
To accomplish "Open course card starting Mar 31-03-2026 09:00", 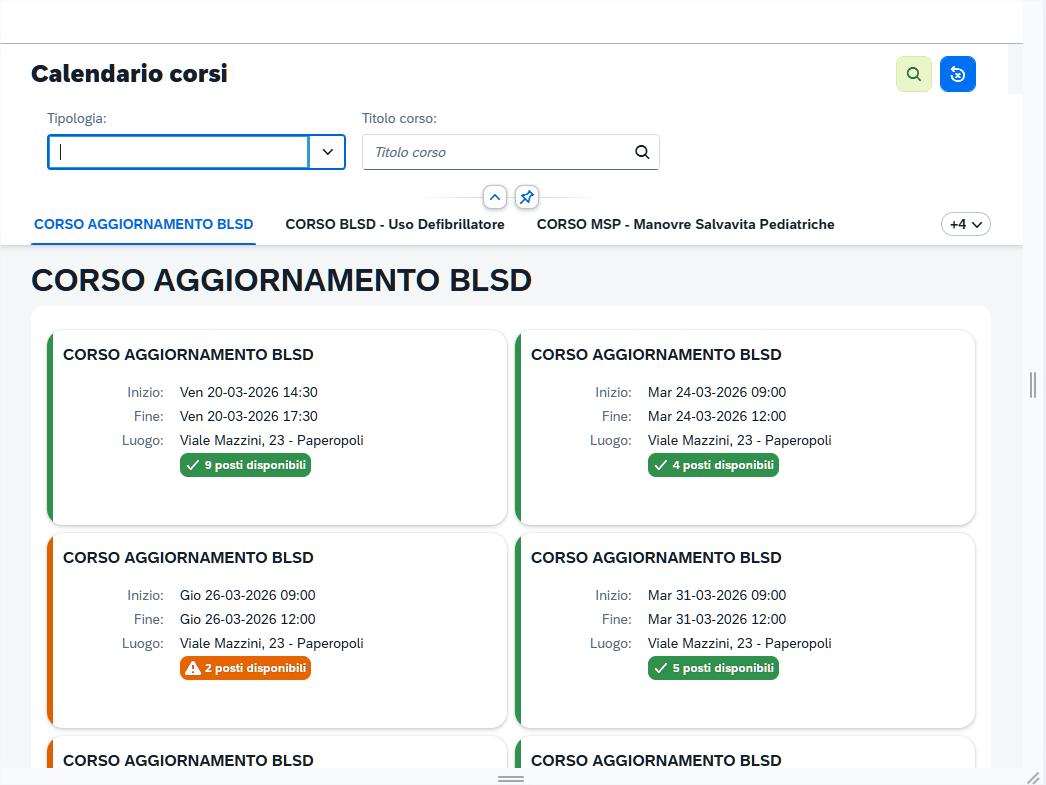I will point(745,630).
